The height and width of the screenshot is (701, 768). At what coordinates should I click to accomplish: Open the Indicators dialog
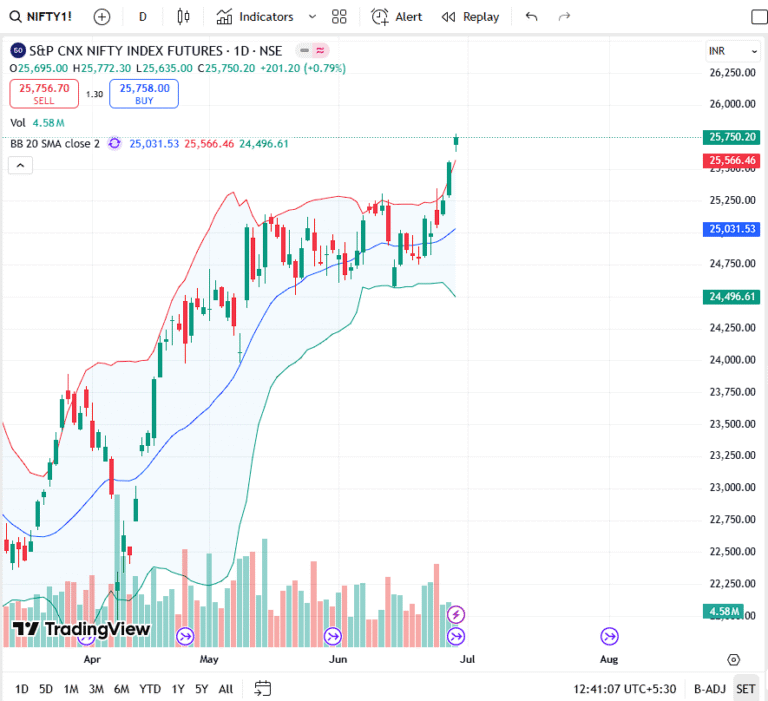coord(255,17)
